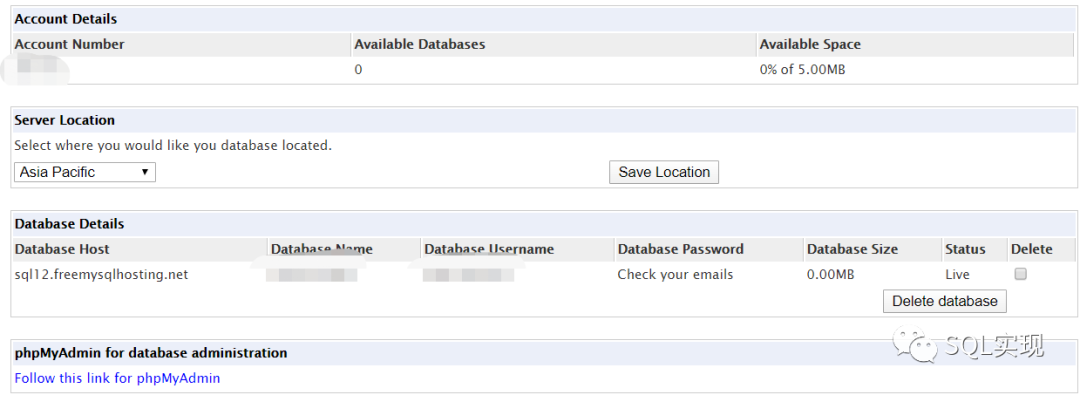Image resolution: width=1080 pixels, height=395 pixels.
Task: Click the Live status value
Action: tap(957, 274)
